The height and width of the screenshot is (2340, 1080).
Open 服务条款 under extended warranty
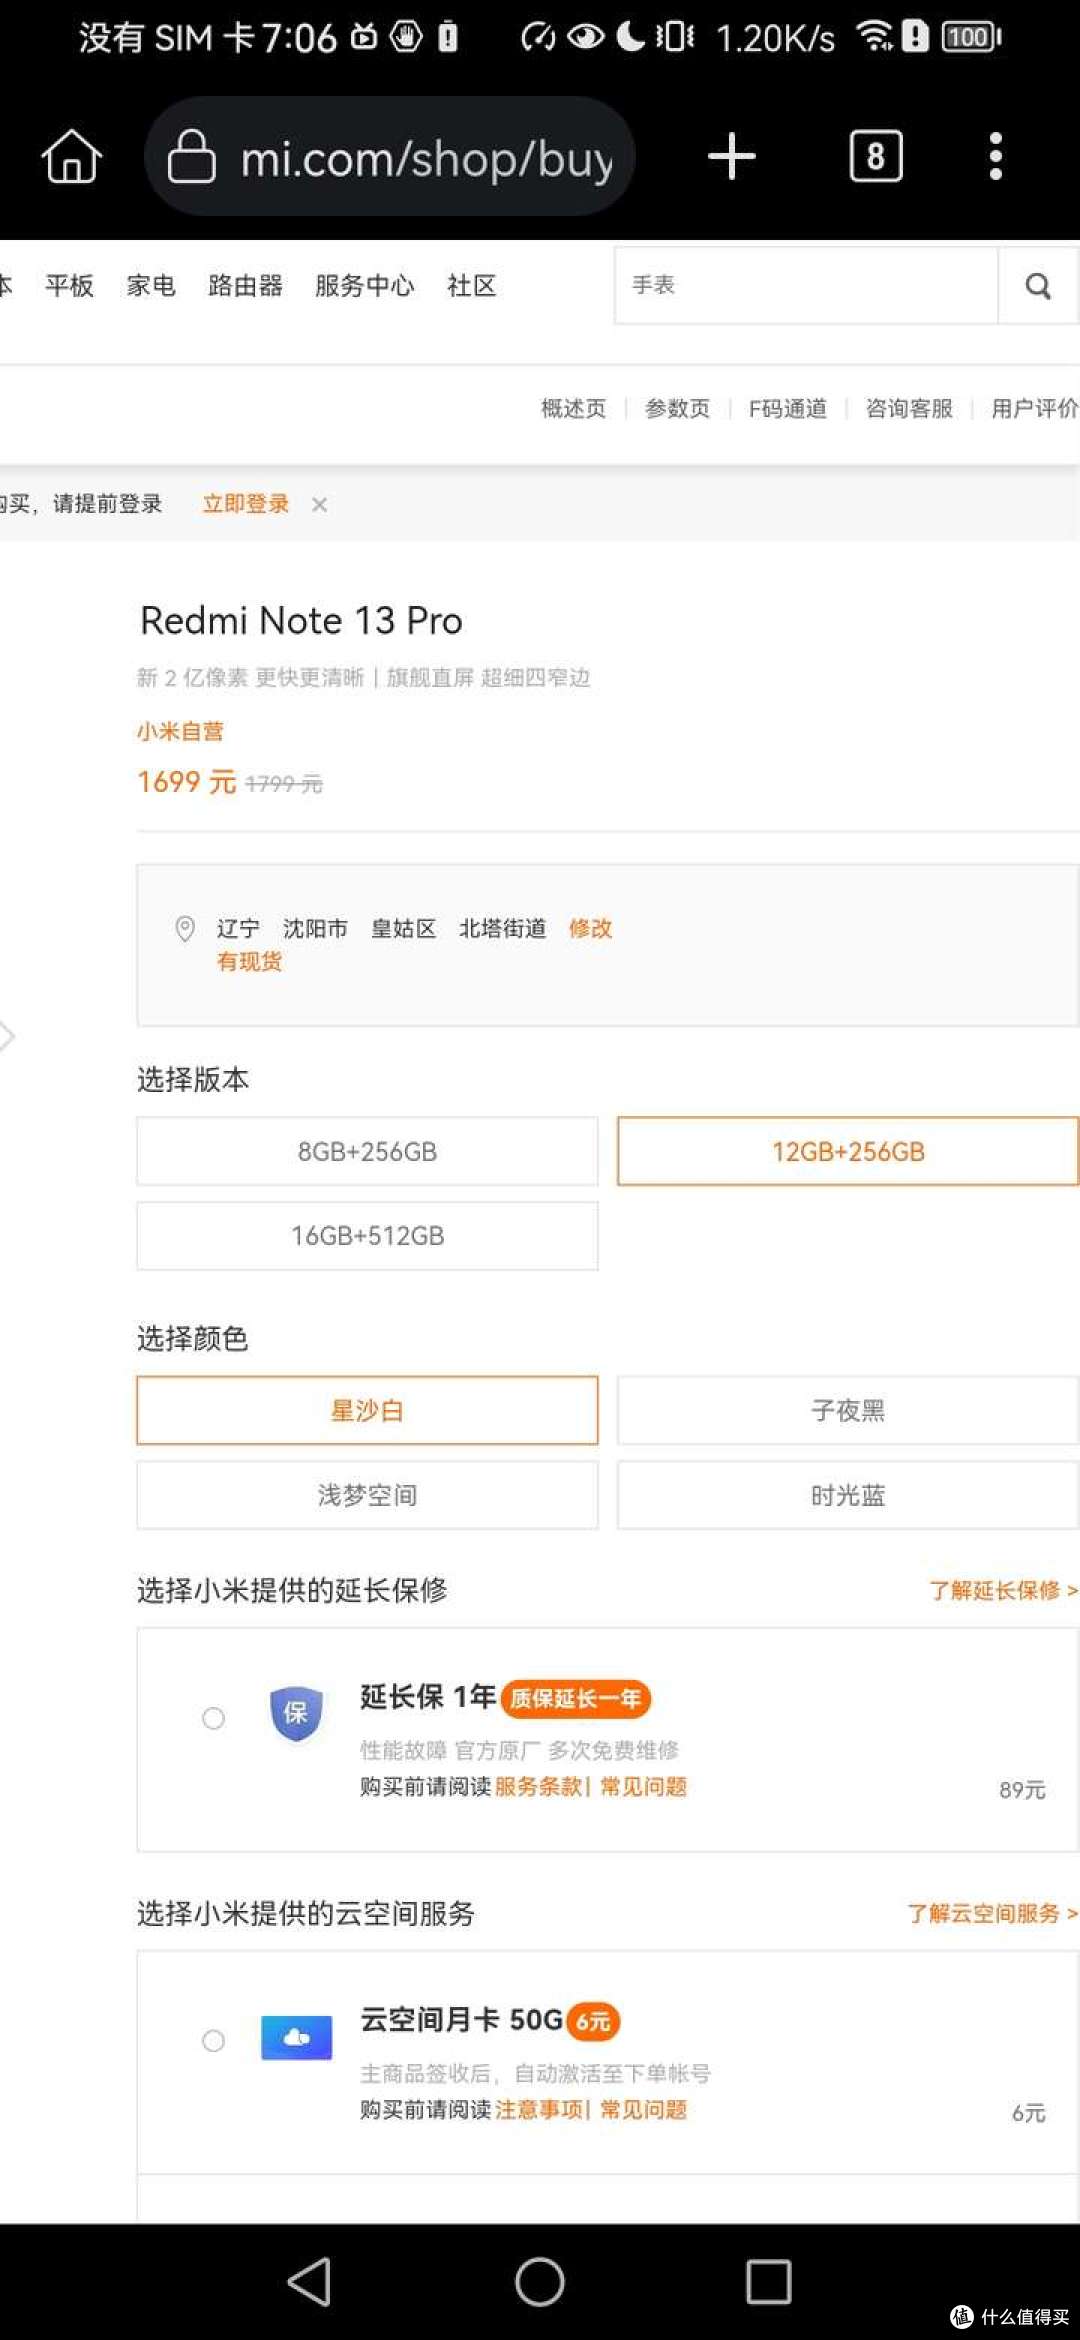coord(538,1786)
